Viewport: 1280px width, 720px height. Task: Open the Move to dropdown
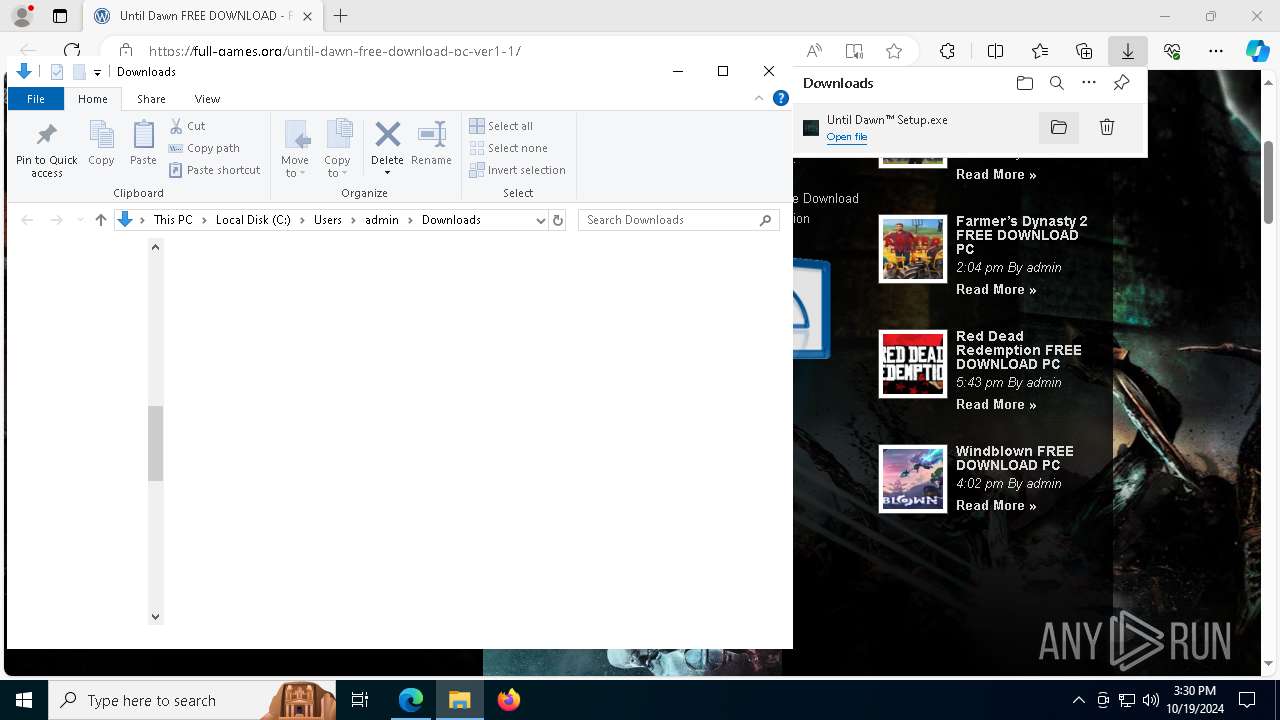pos(295,149)
